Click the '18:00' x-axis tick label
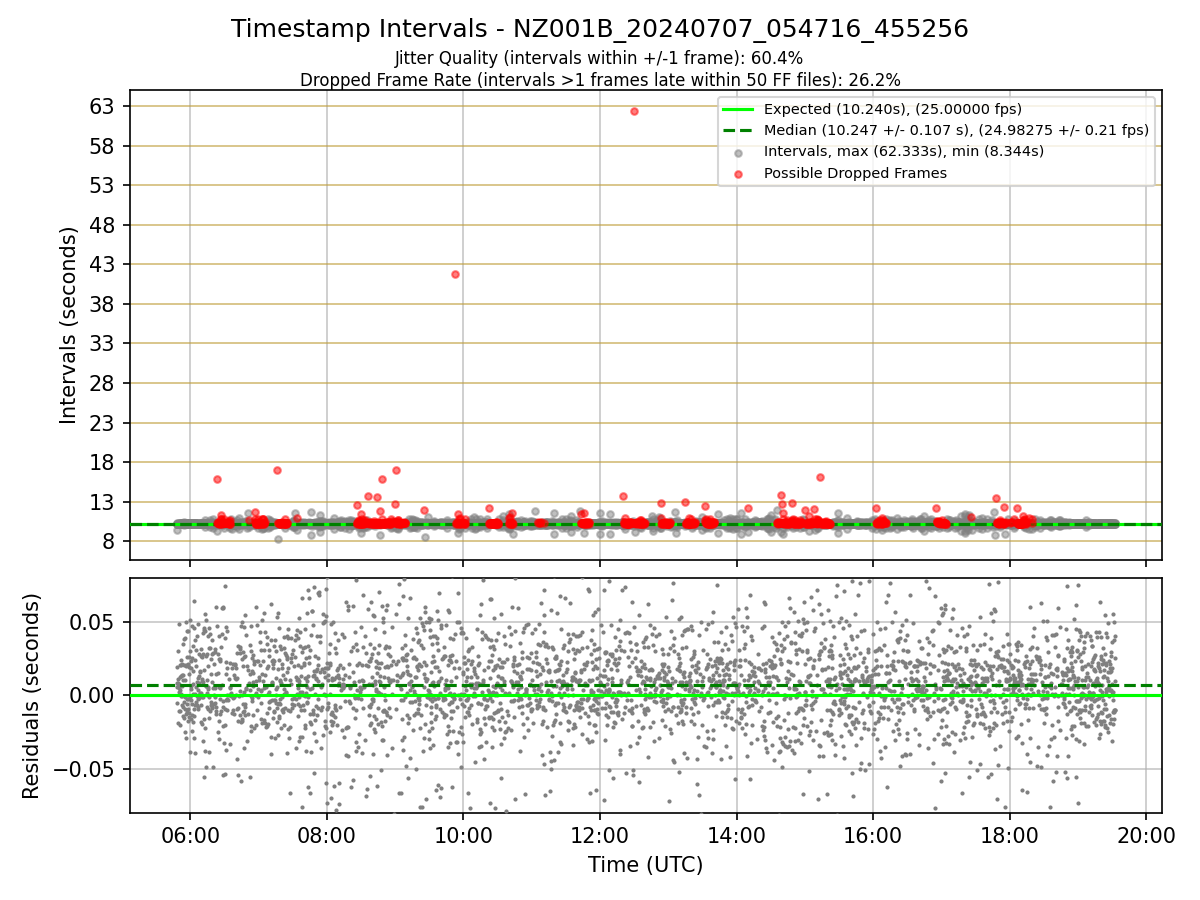 1009,833
